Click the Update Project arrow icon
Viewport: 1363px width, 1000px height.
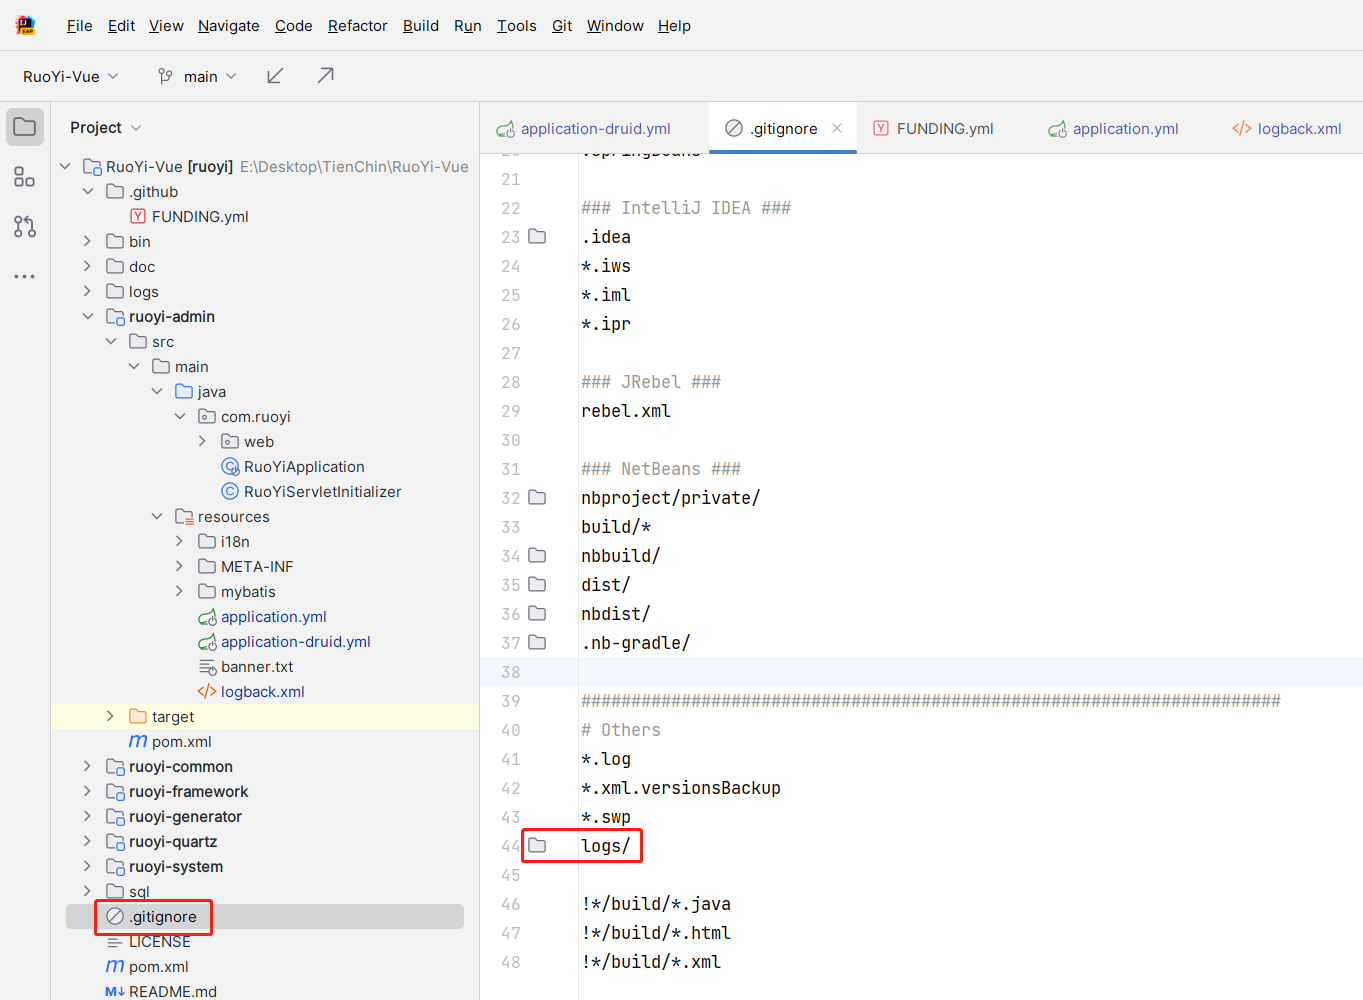(x=275, y=76)
